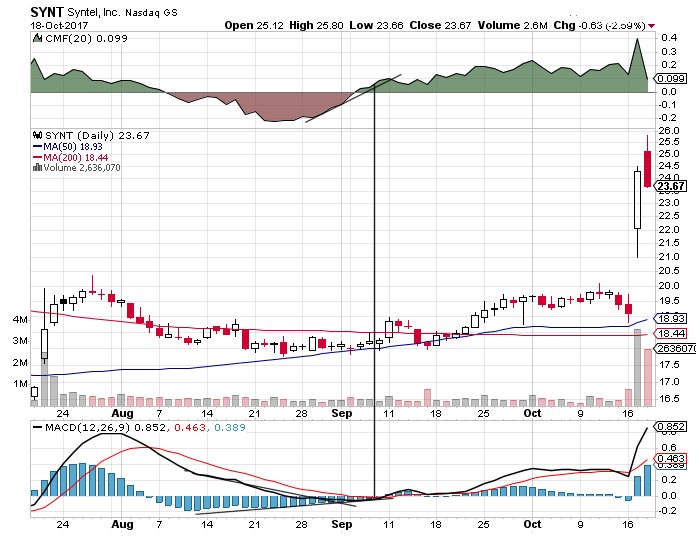Click the Aug label on price chart axis
700x545 pixels.
[122, 411]
